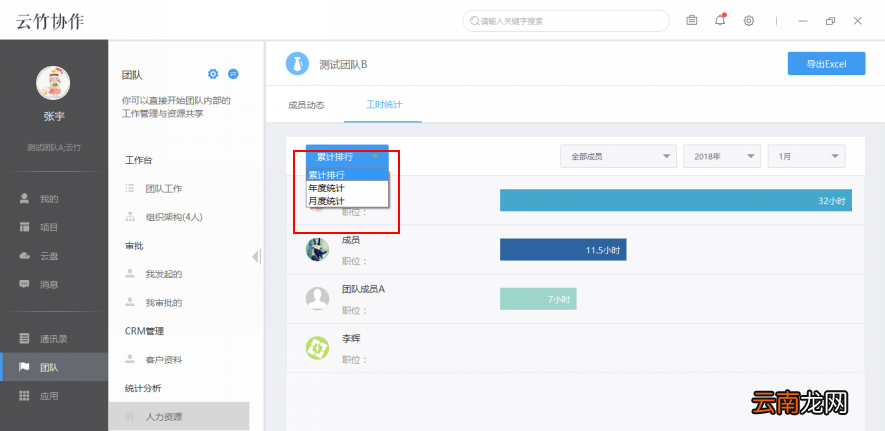Screen dimensions: 885x431
Task: Collapse the team sidebar panel arrow
Action: tap(256, 257)
